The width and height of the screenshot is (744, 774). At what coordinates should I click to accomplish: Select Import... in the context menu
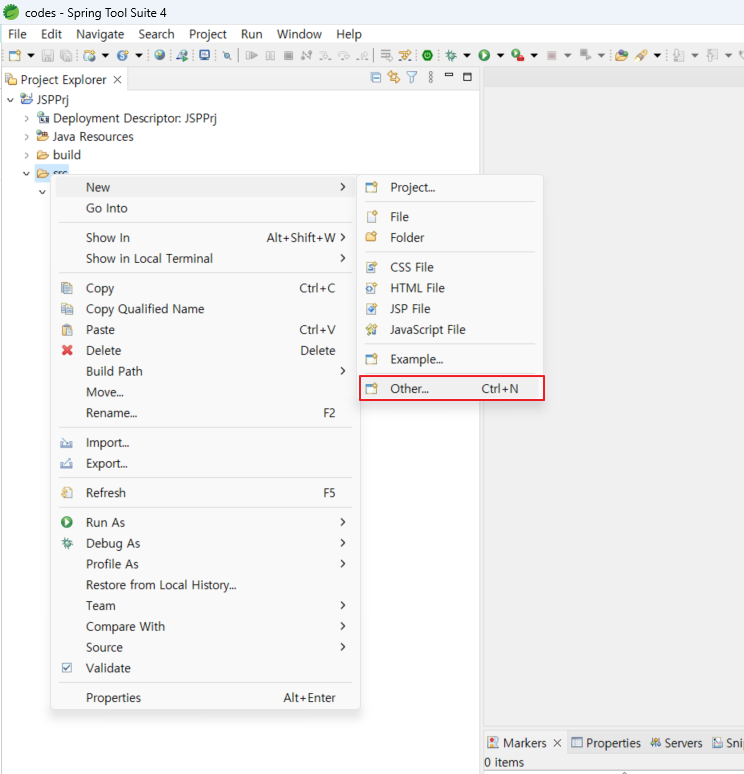(205, 442)
